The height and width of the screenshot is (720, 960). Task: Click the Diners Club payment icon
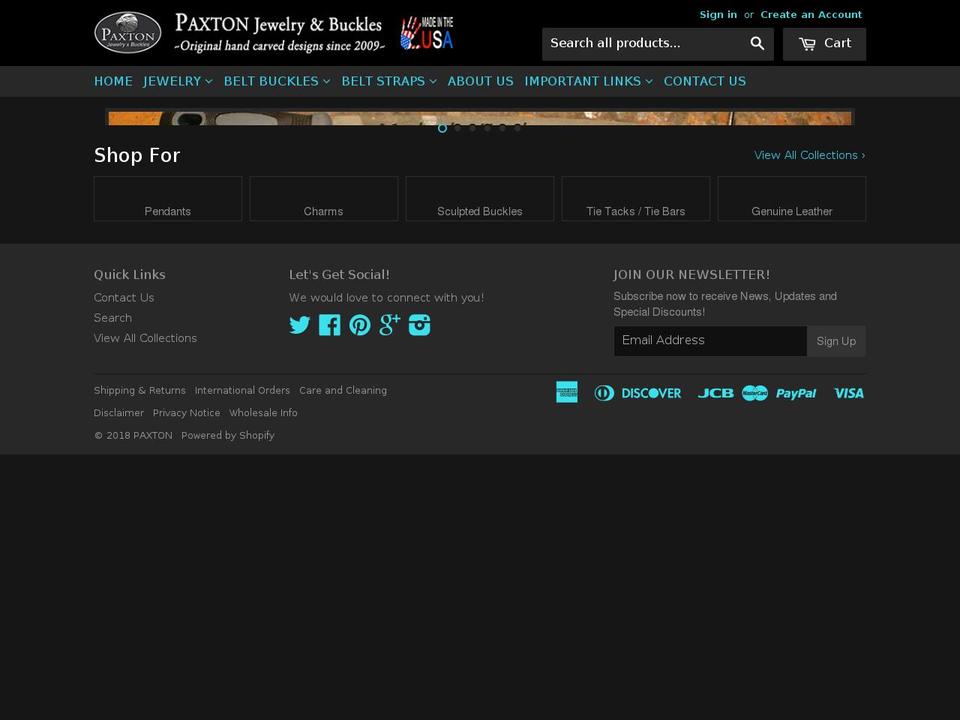point(604,393)
